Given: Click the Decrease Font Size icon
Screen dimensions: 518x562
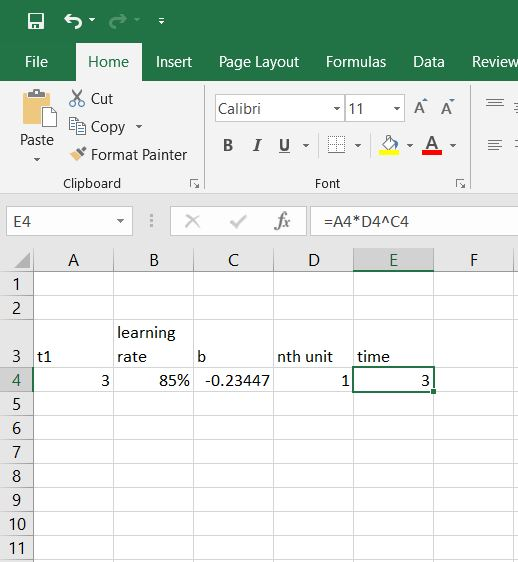Looking at the screenshot, I should point(447,107).
